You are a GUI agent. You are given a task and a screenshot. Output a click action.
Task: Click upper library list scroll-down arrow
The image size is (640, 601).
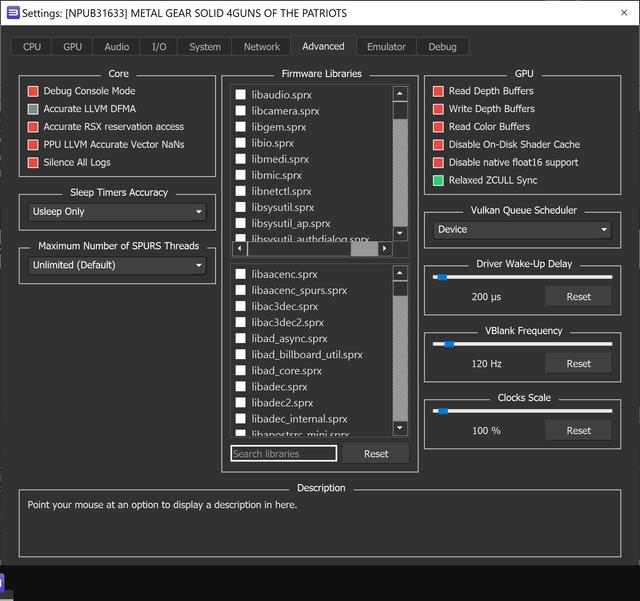(x=400, y=233)
